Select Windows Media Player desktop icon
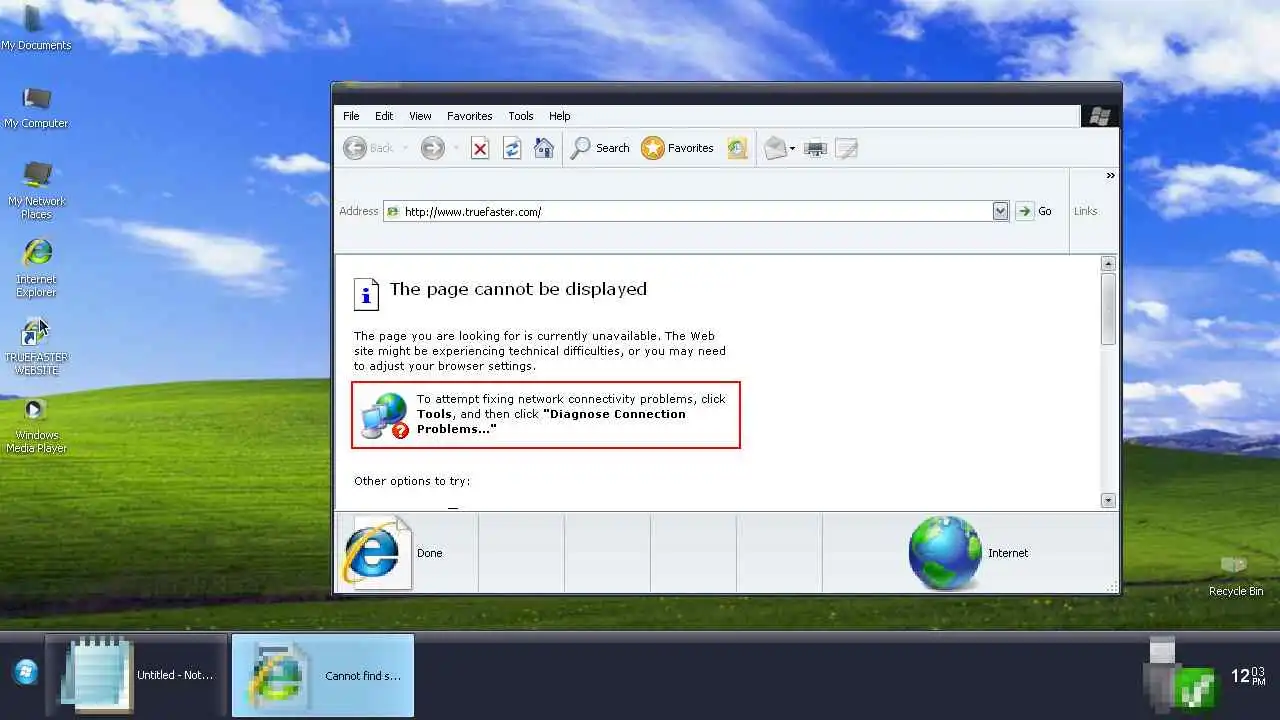Viewport: 1280px width, 720px height. click(36, 427)
